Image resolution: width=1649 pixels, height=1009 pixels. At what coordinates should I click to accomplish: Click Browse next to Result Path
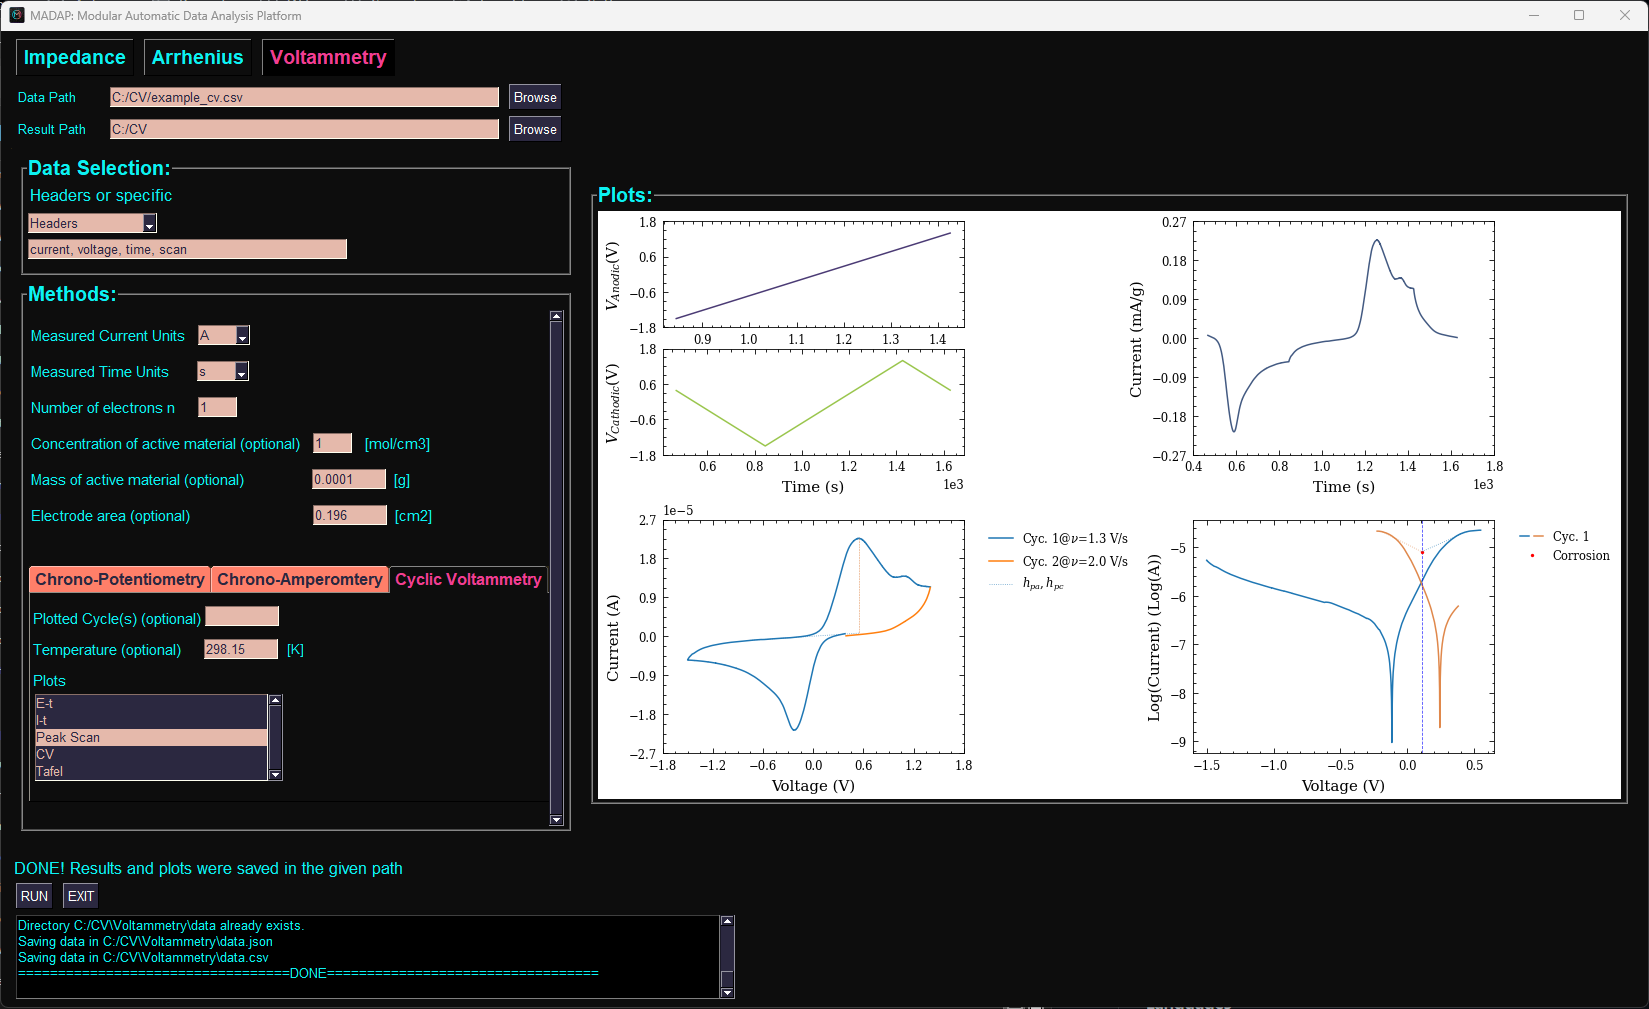click(x=534, y=128)
